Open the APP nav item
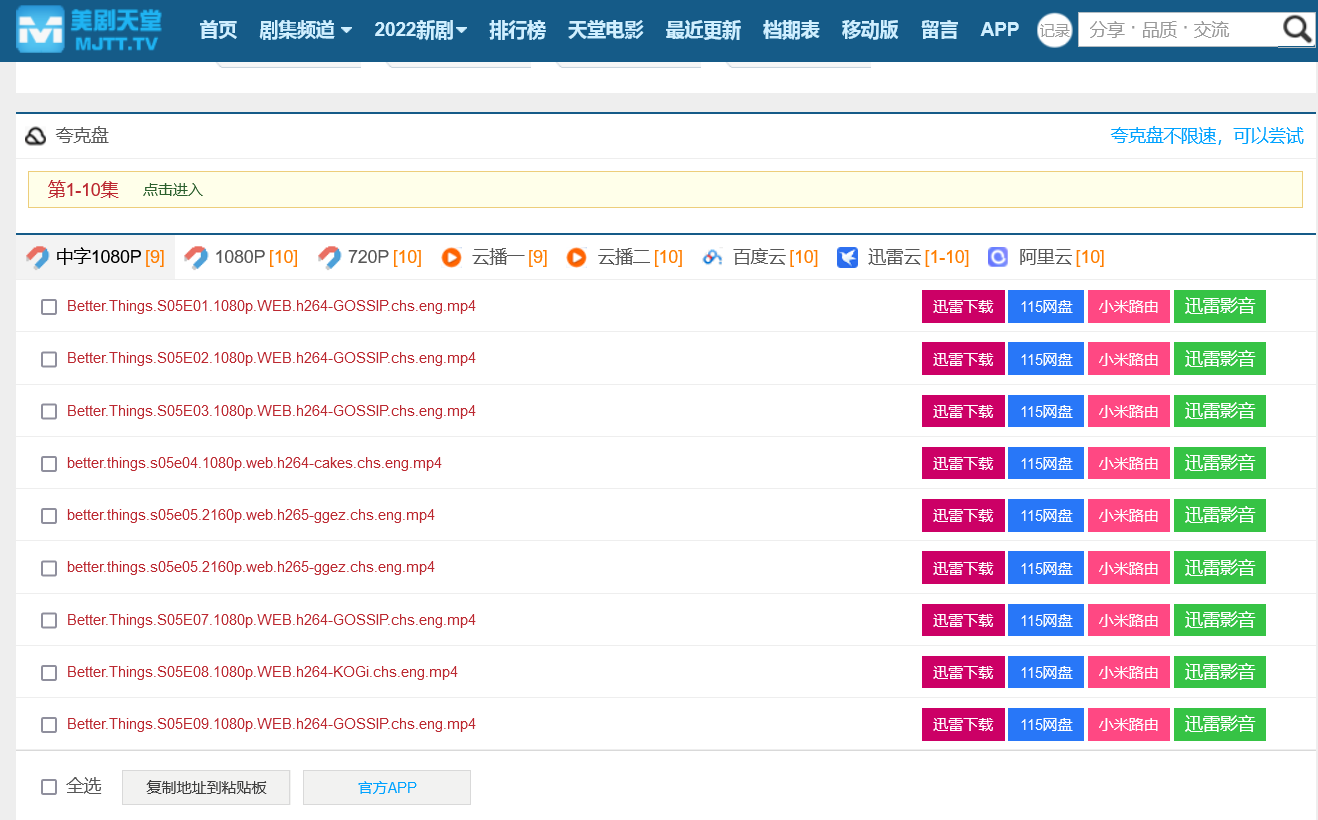The image size is (1318, 820). click(x=1000, y=30)
